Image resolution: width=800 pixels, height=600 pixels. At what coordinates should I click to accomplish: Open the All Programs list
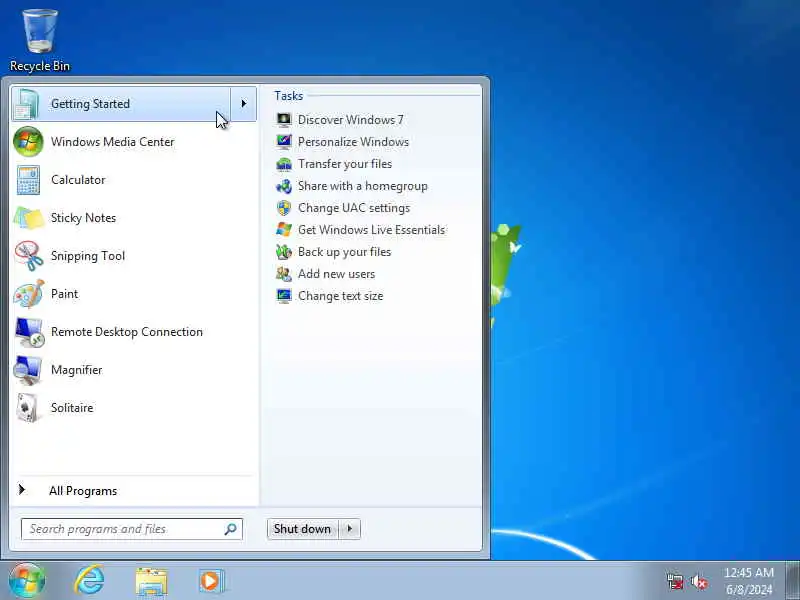[x=83, y=491]
